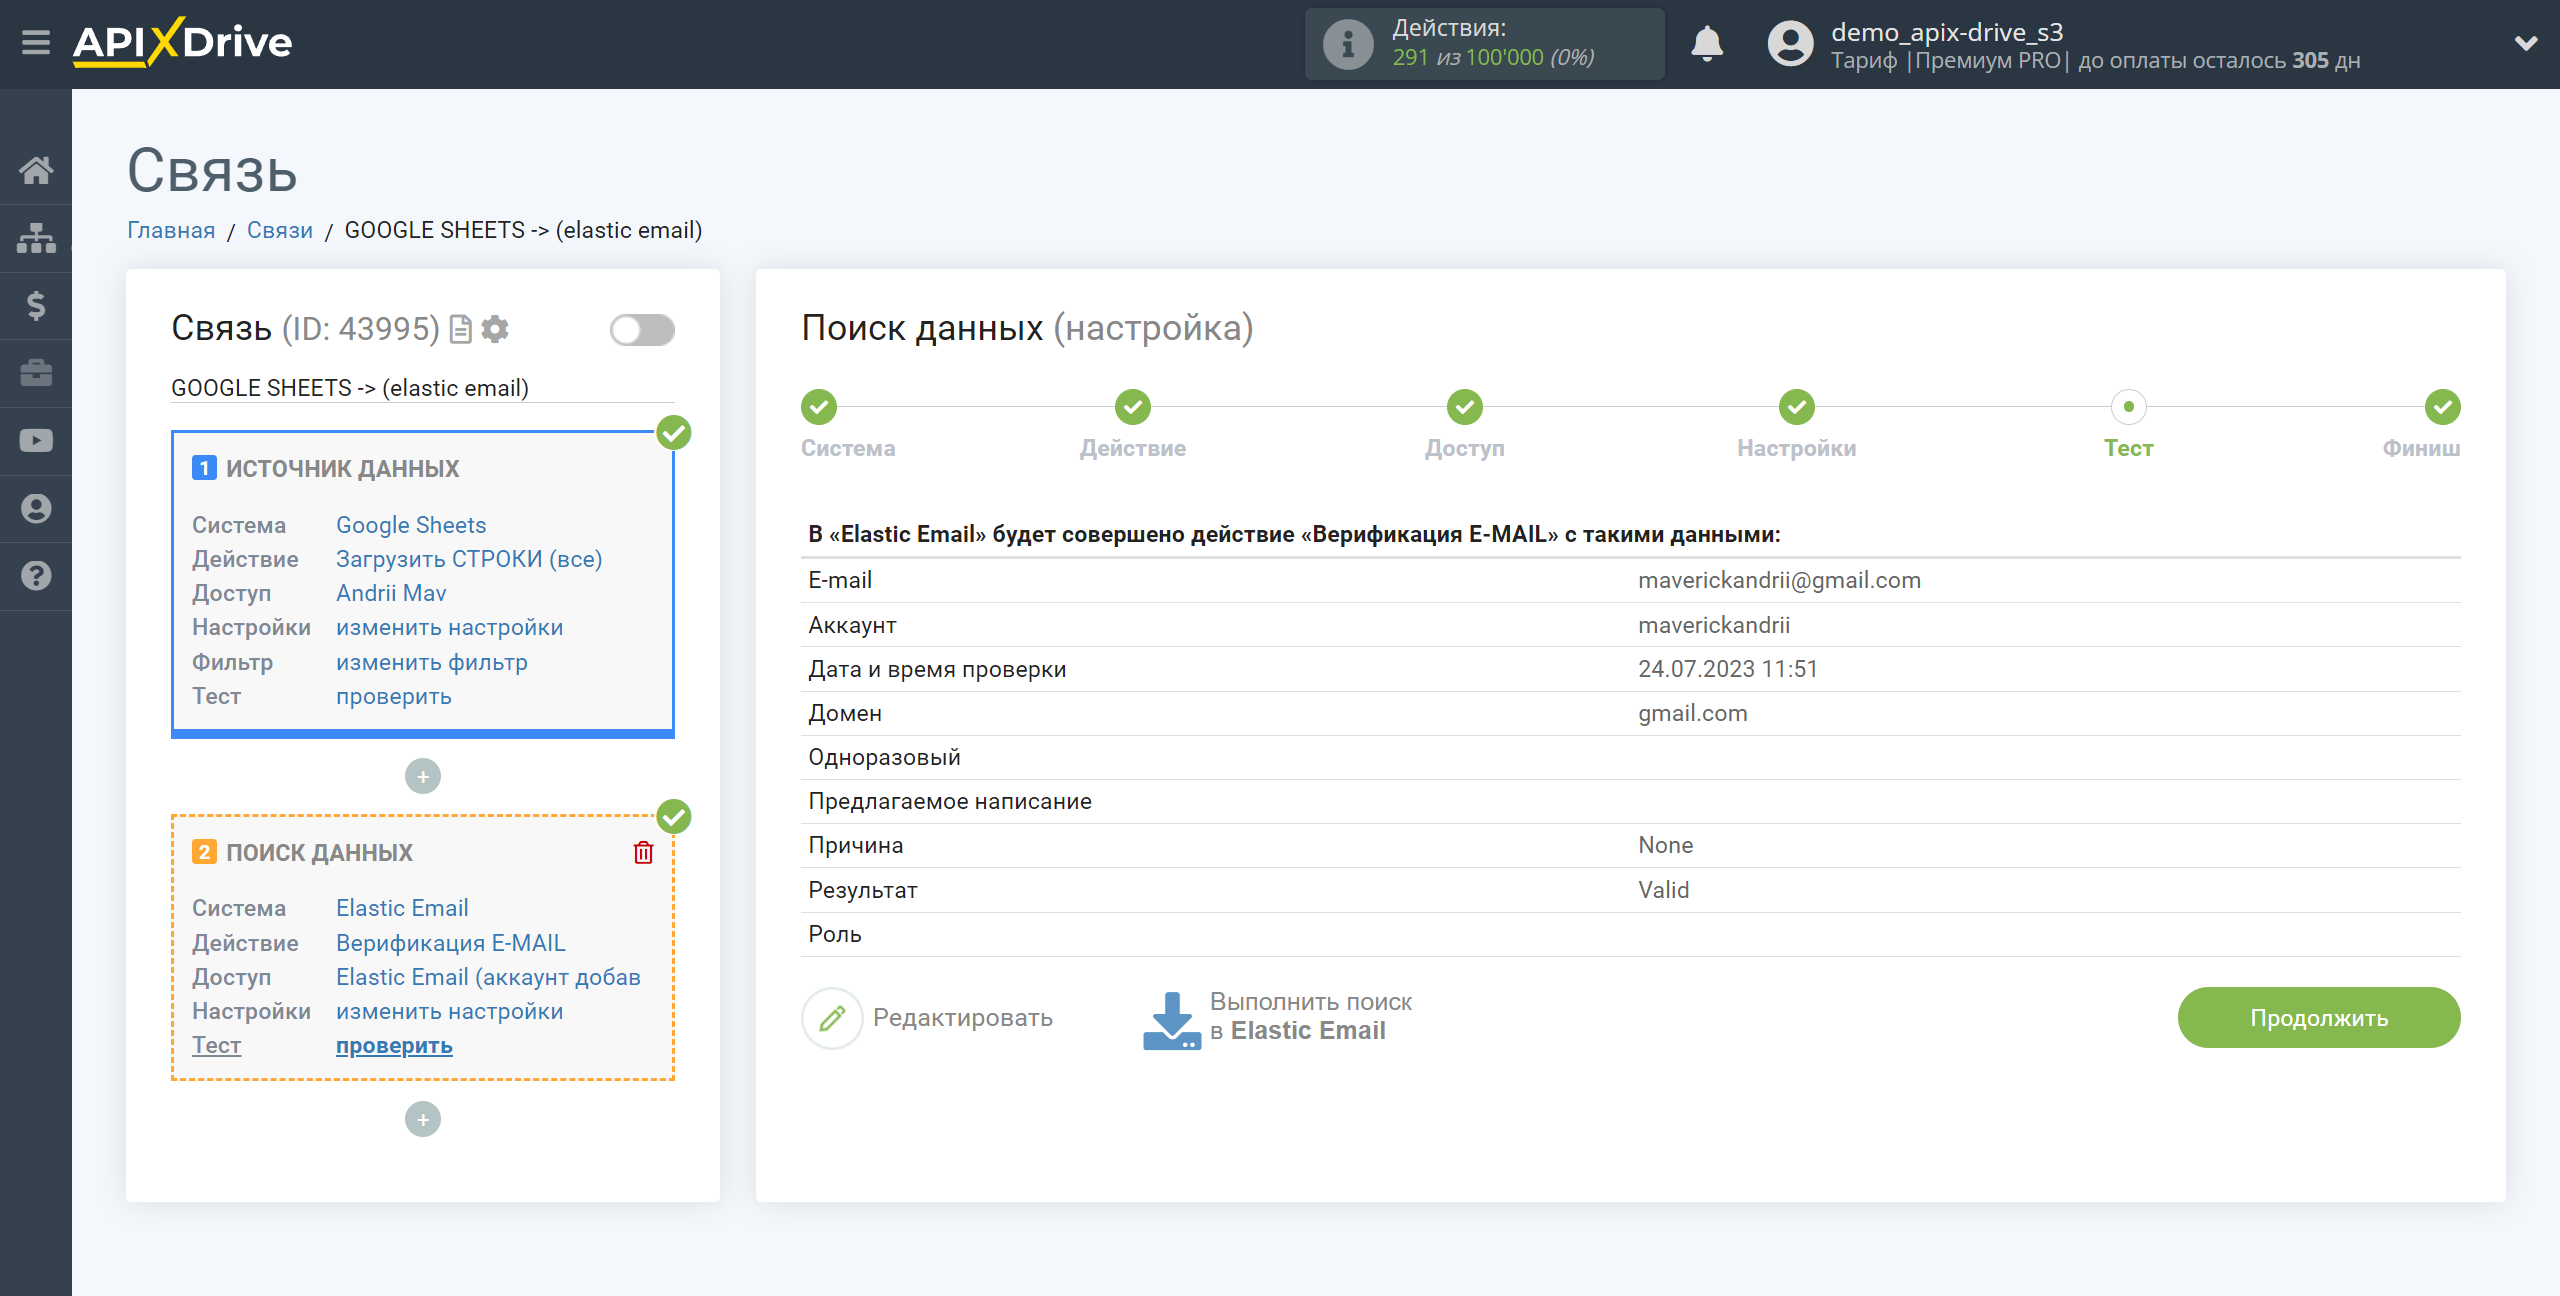2560x1296 pixels.
Task: Click the Действия counter panel
Action: pyautogui.click(x=1484, y=44)
